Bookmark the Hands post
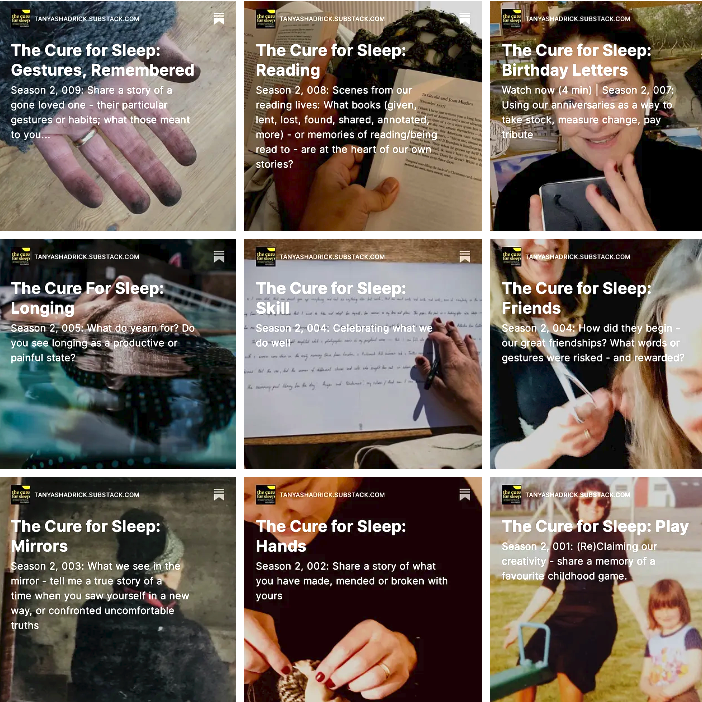Screen dimensions: 702x702 coord(465,494)
